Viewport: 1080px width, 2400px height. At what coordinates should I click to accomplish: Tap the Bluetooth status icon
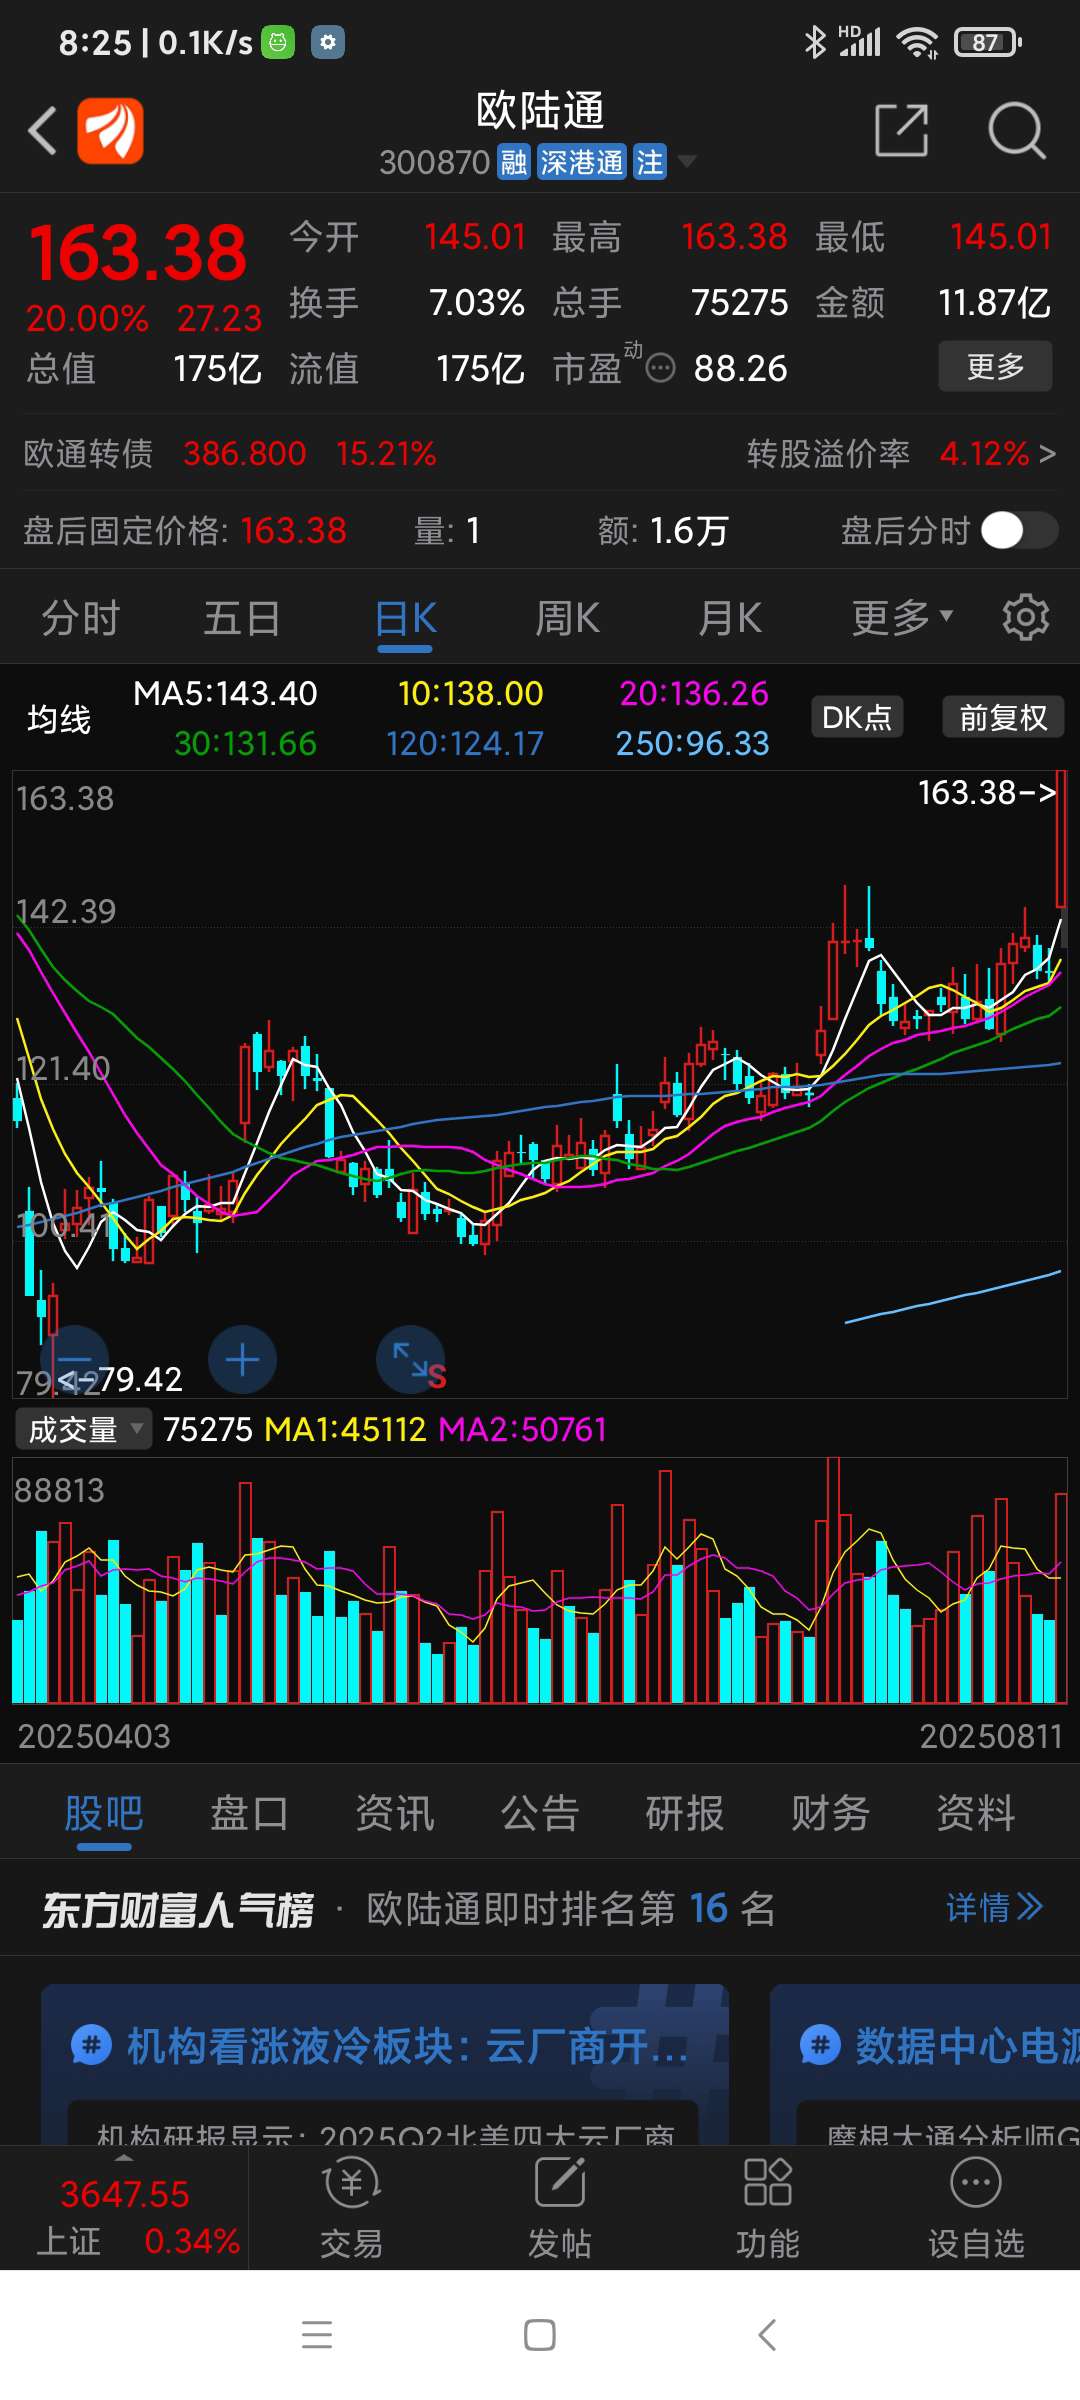(816, 42)
